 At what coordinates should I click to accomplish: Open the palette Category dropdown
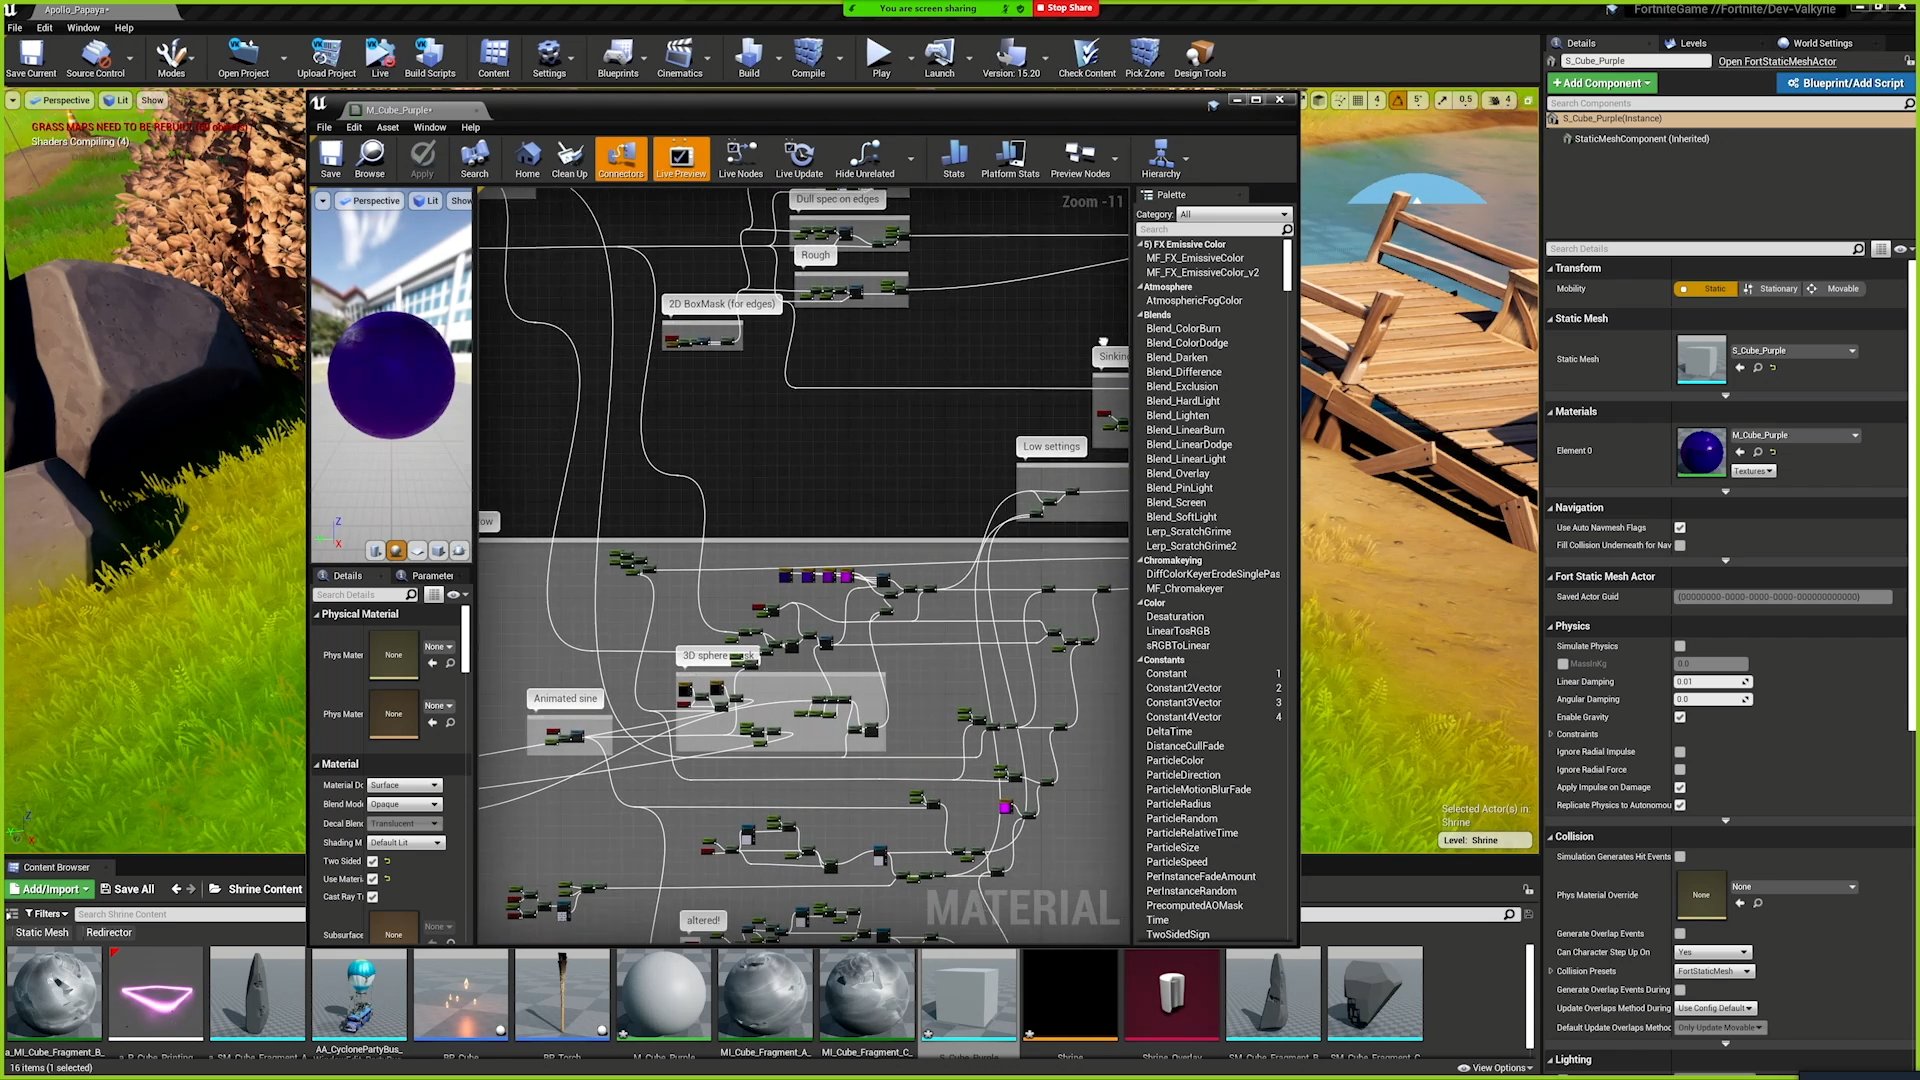click(x=1234, y=215)
